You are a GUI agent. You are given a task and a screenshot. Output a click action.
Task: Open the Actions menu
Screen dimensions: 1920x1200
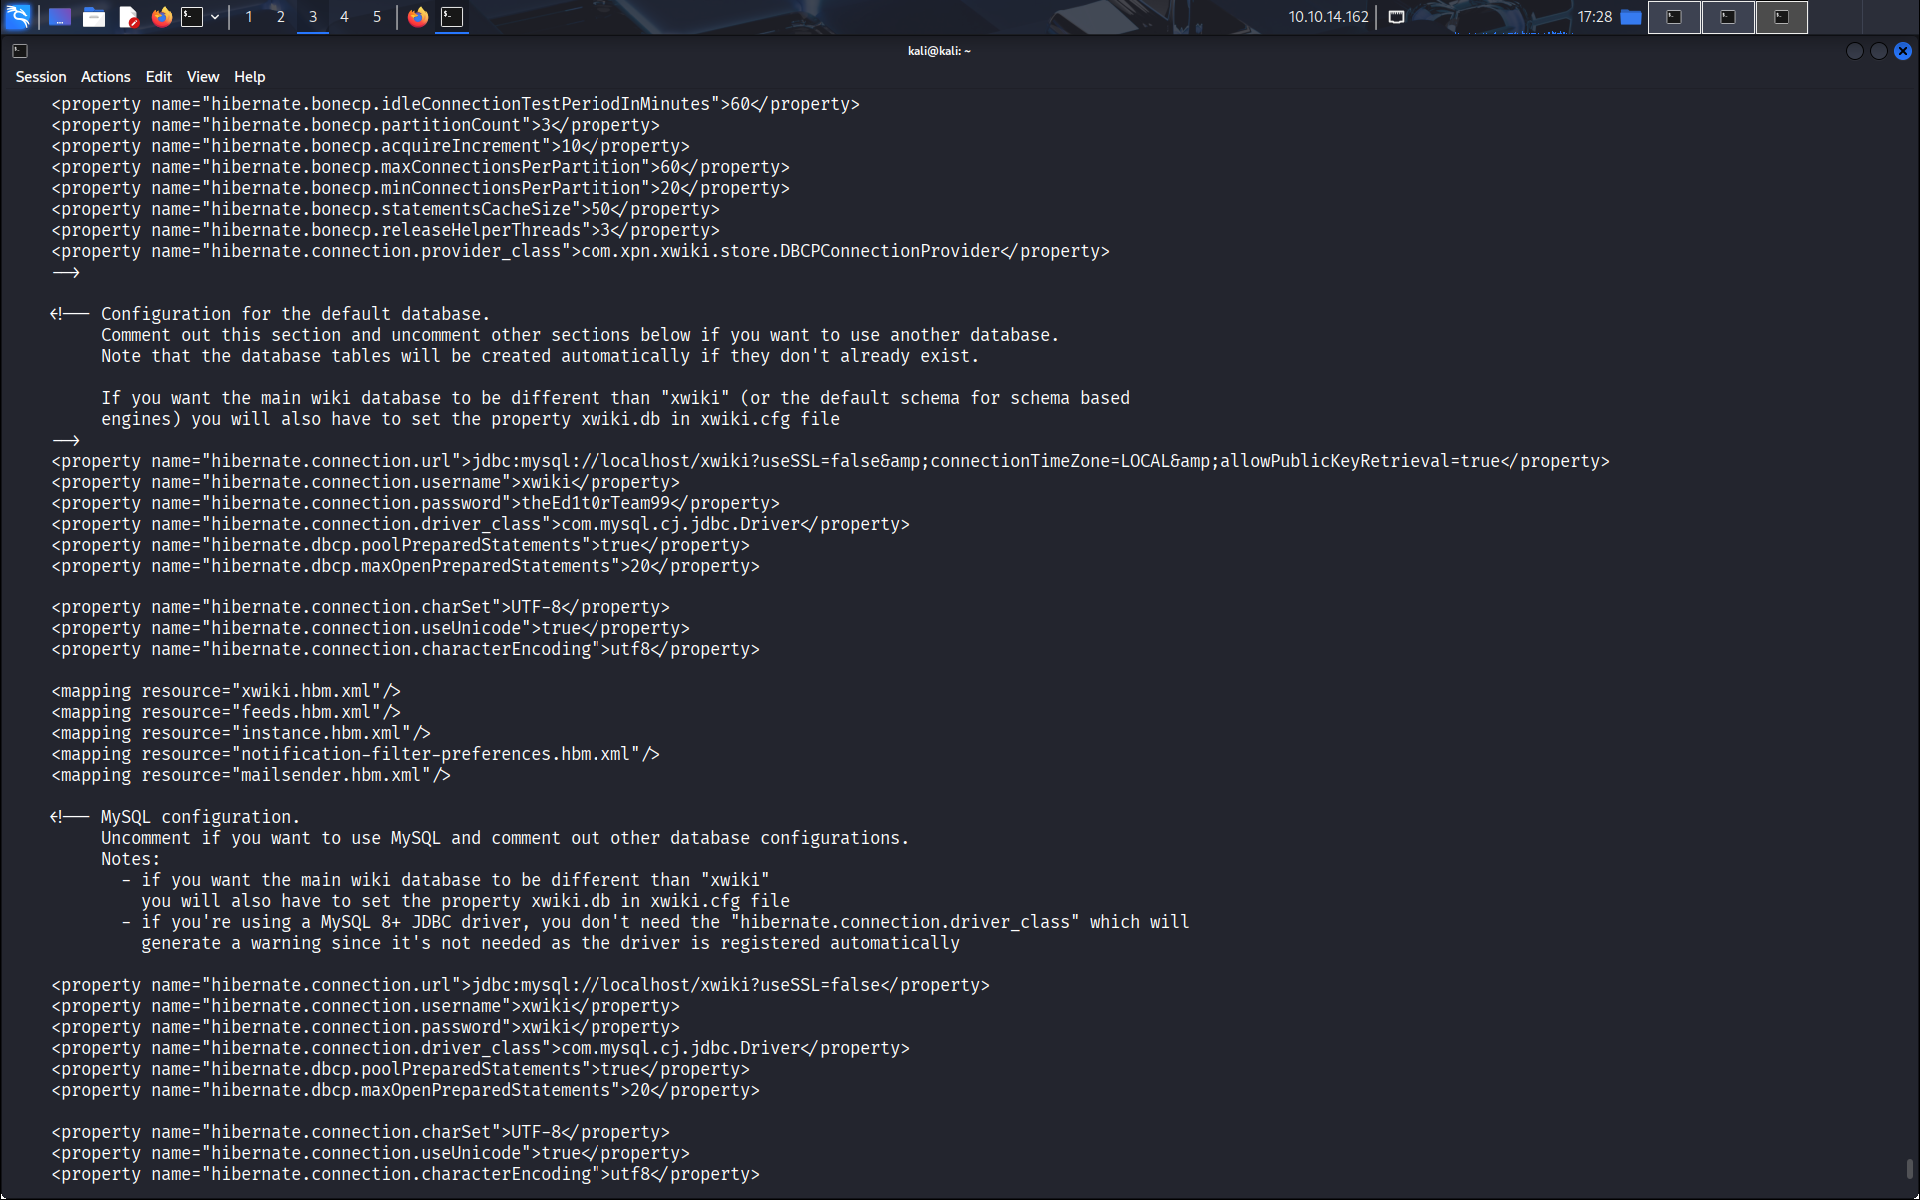click(x=105, y=77)
